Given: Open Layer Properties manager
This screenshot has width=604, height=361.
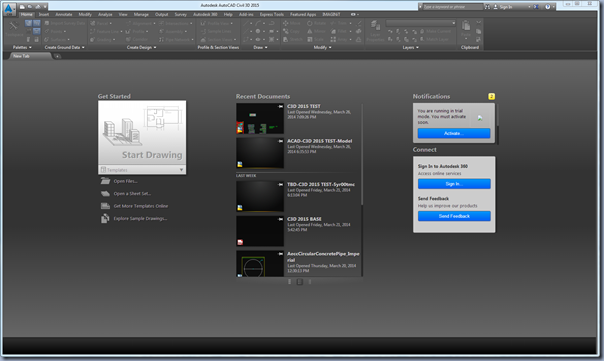Looking at the screenshot, I should [375, 31].
